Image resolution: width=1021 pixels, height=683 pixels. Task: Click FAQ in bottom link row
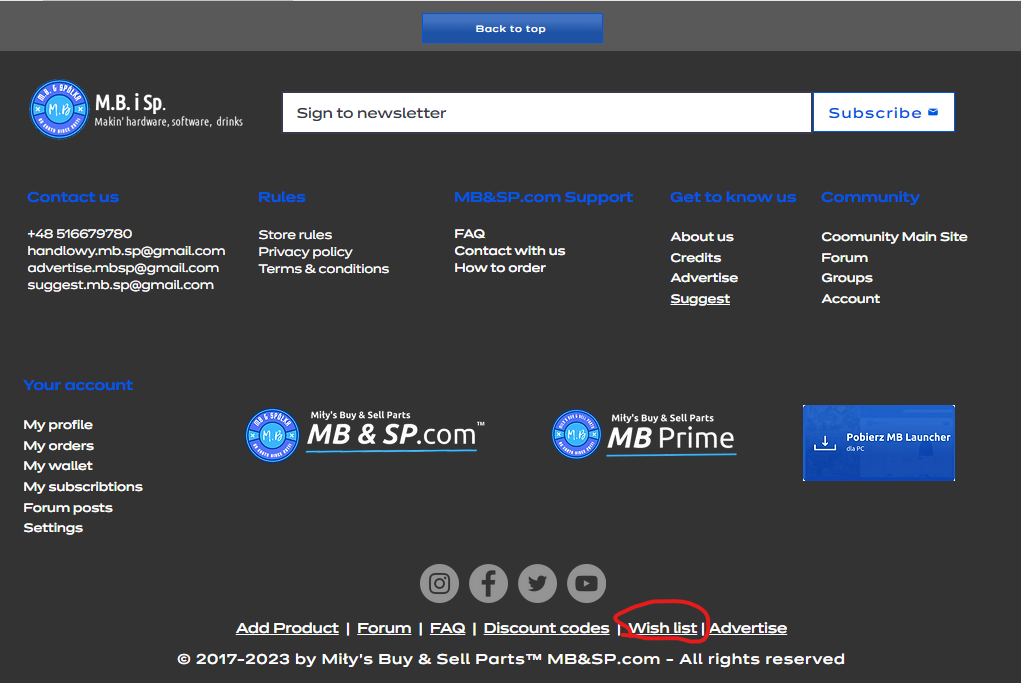click(x=447, y=628)
